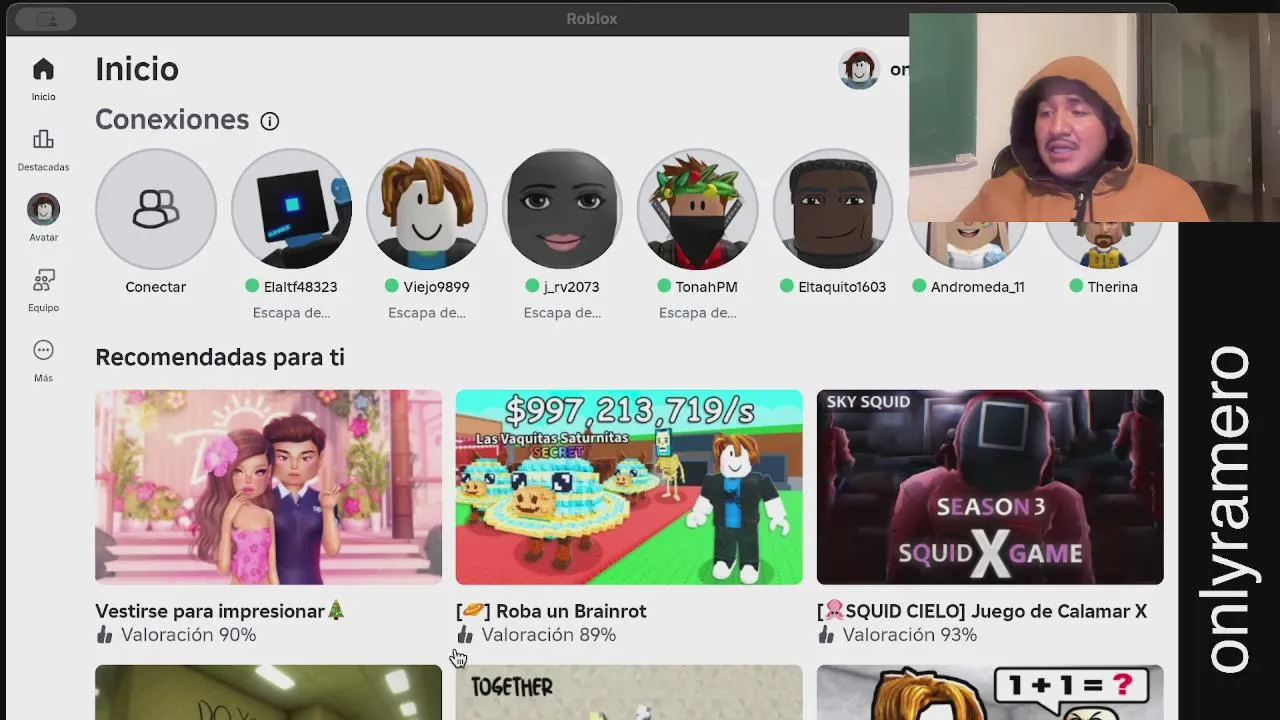This screenshot has height=720, width=1280.
Task: Click Escapa de... under Elaltf48323
Action: click(x=292, y=313)
